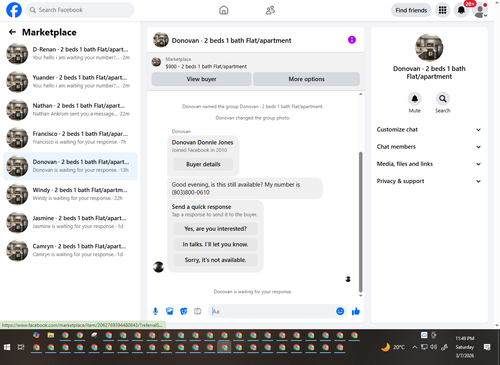500x365 pixels.
Task: Select the Donovan conversation in list
Action: [x=70, y=166]
